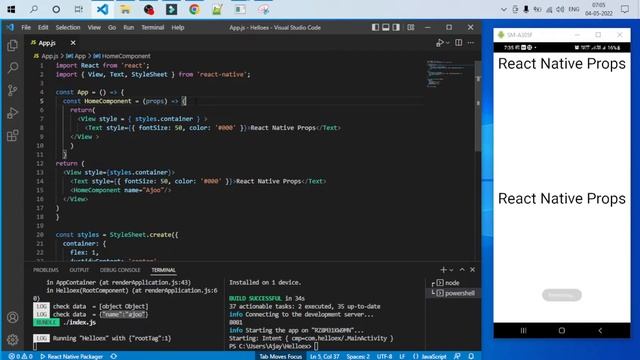Toggle primary side bar layout icon
This screenshot has width=640, height=360.
click(375, 27)
